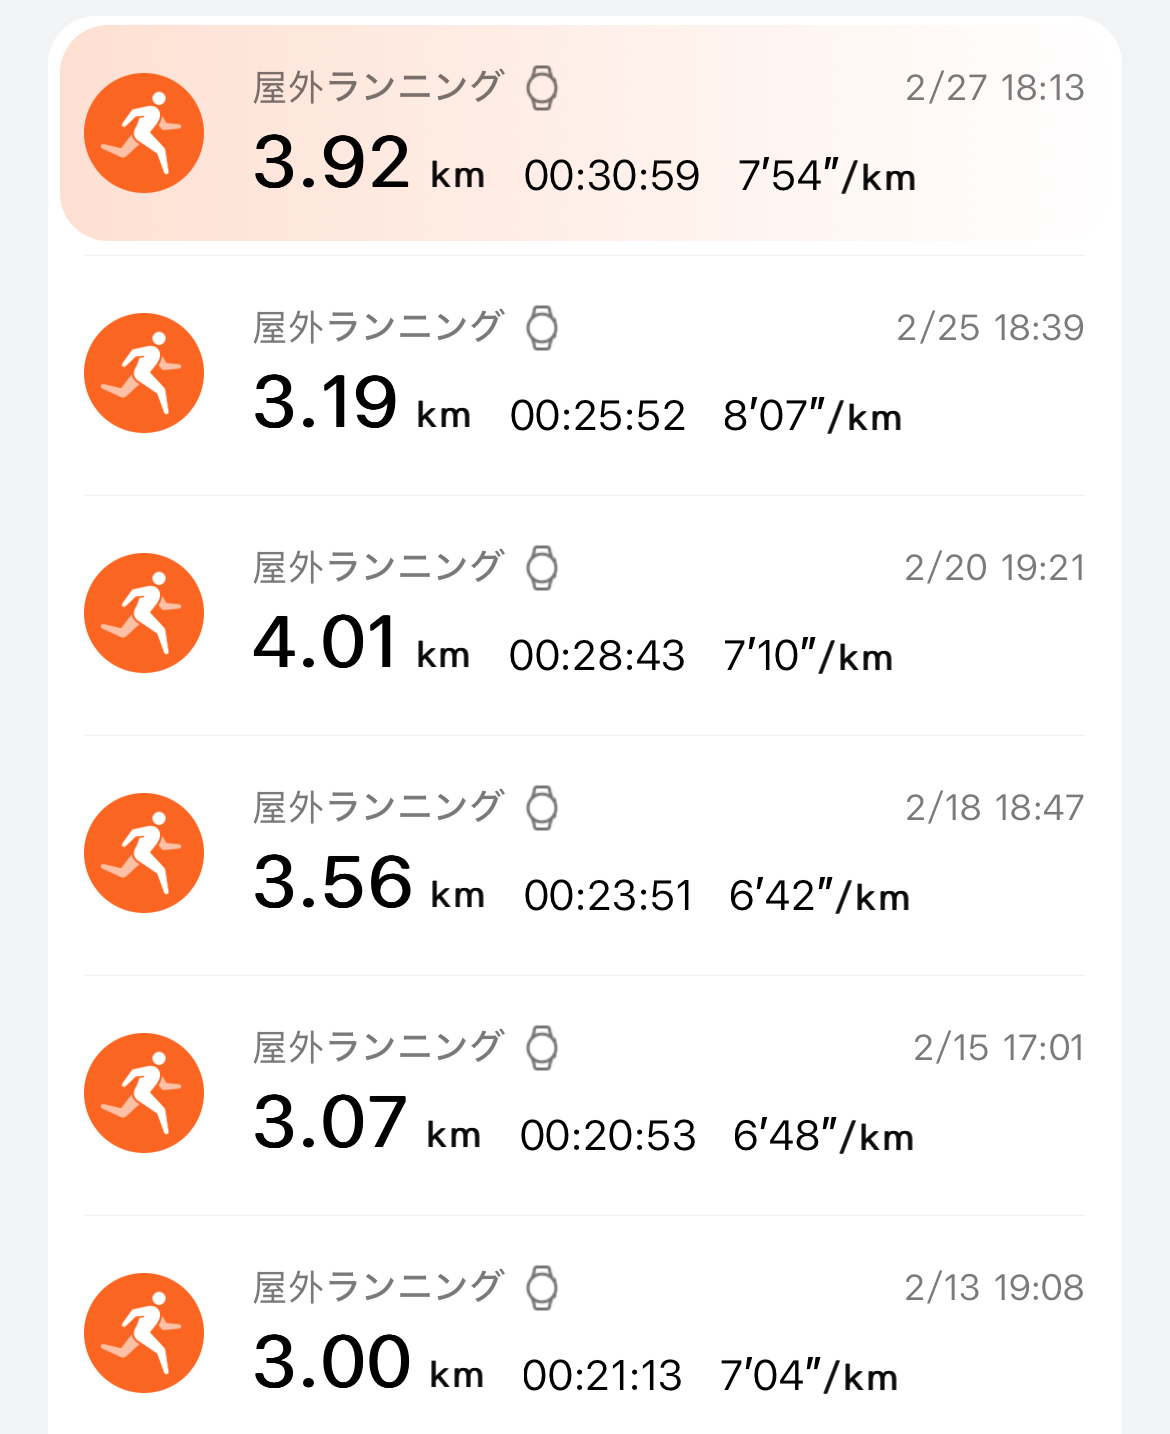Click the 屋外ランニング title dated 2/18
This screenshot has height=1434, width=1170.
[377, 808]
